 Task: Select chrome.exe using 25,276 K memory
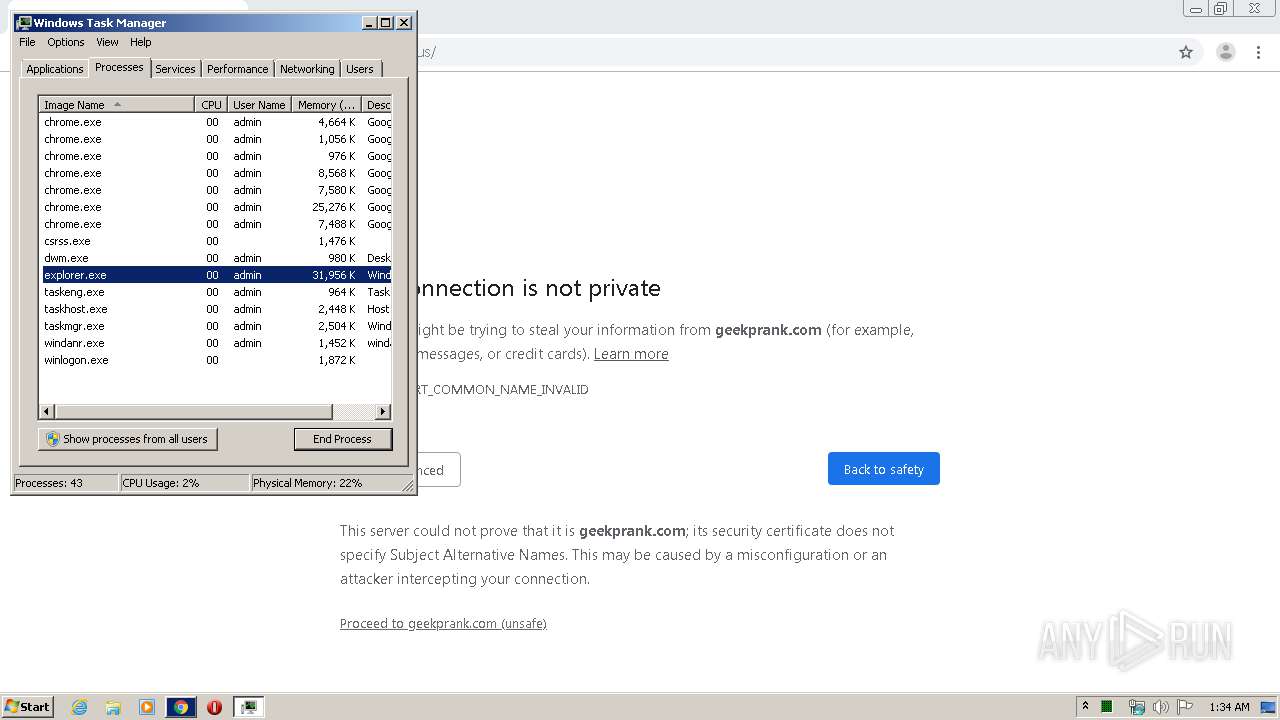click(x=215, y=207)
